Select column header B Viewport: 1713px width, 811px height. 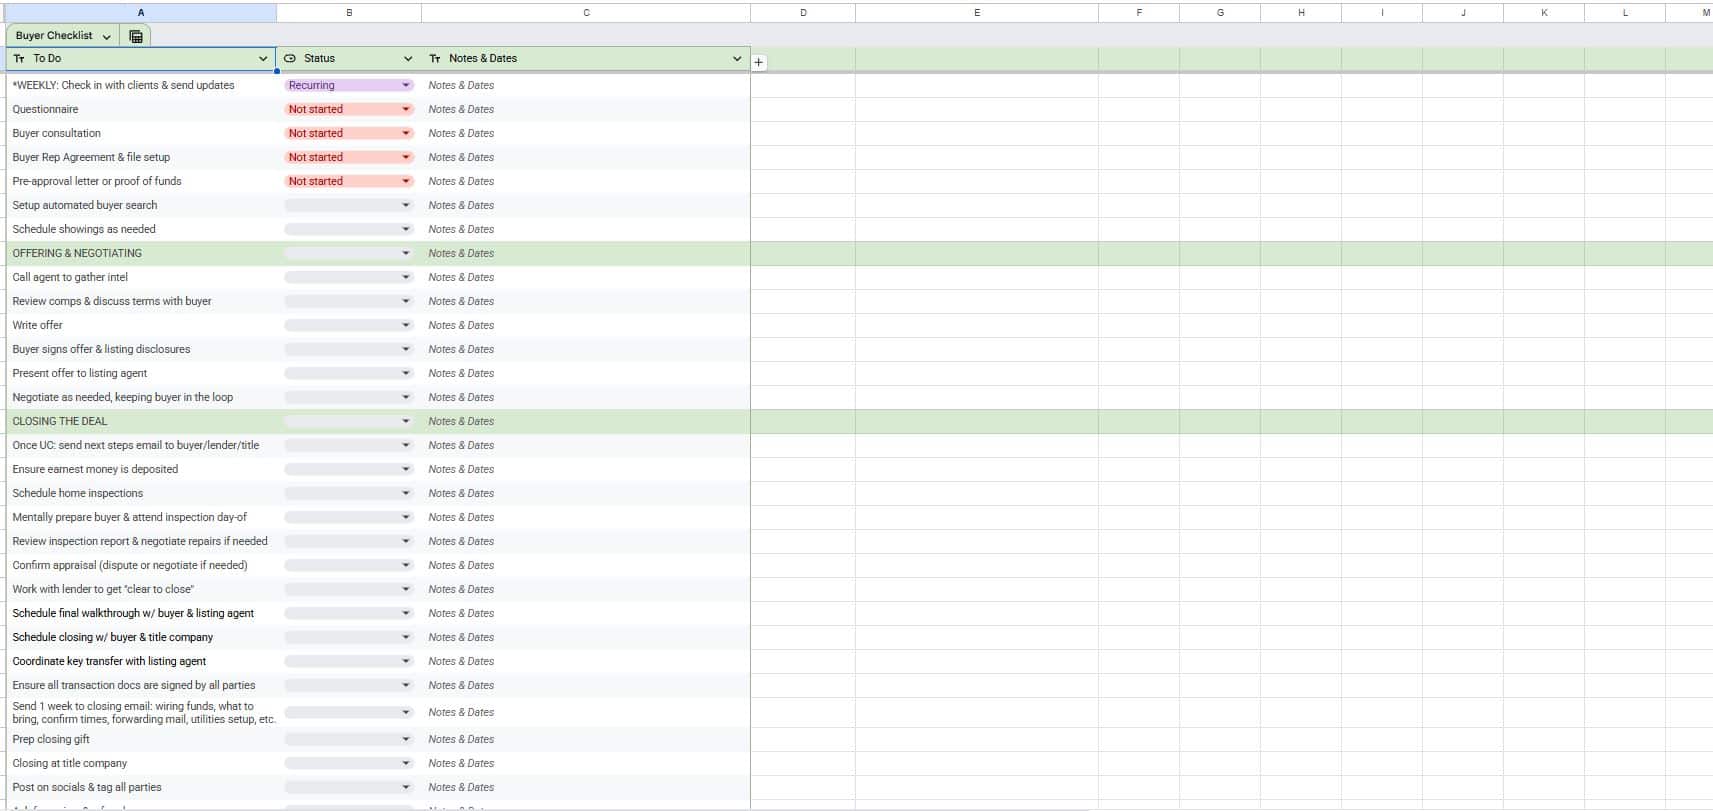coord(349,12)
